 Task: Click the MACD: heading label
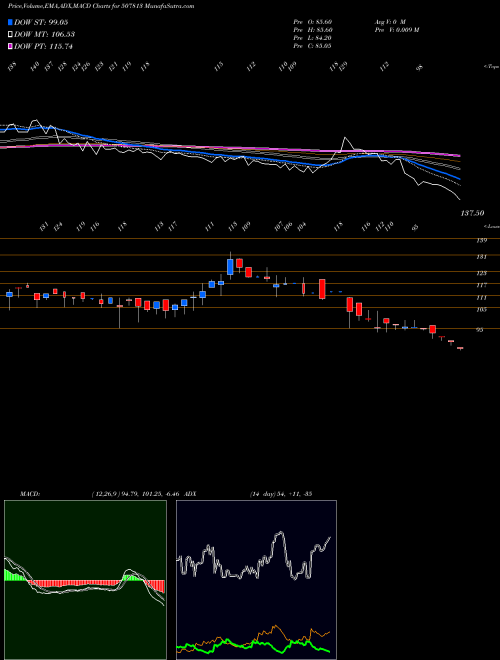(x=30, y=494)
